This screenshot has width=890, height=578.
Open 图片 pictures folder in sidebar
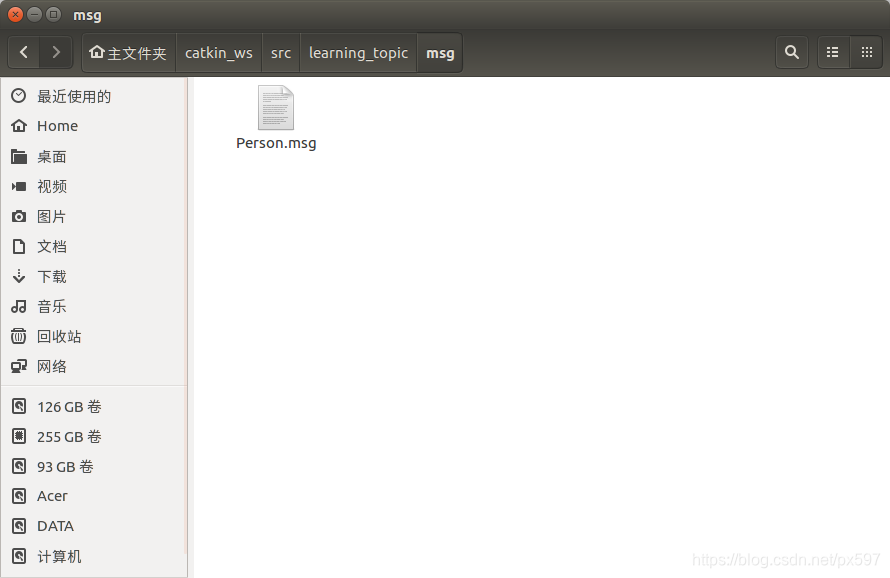coord(94,216)
